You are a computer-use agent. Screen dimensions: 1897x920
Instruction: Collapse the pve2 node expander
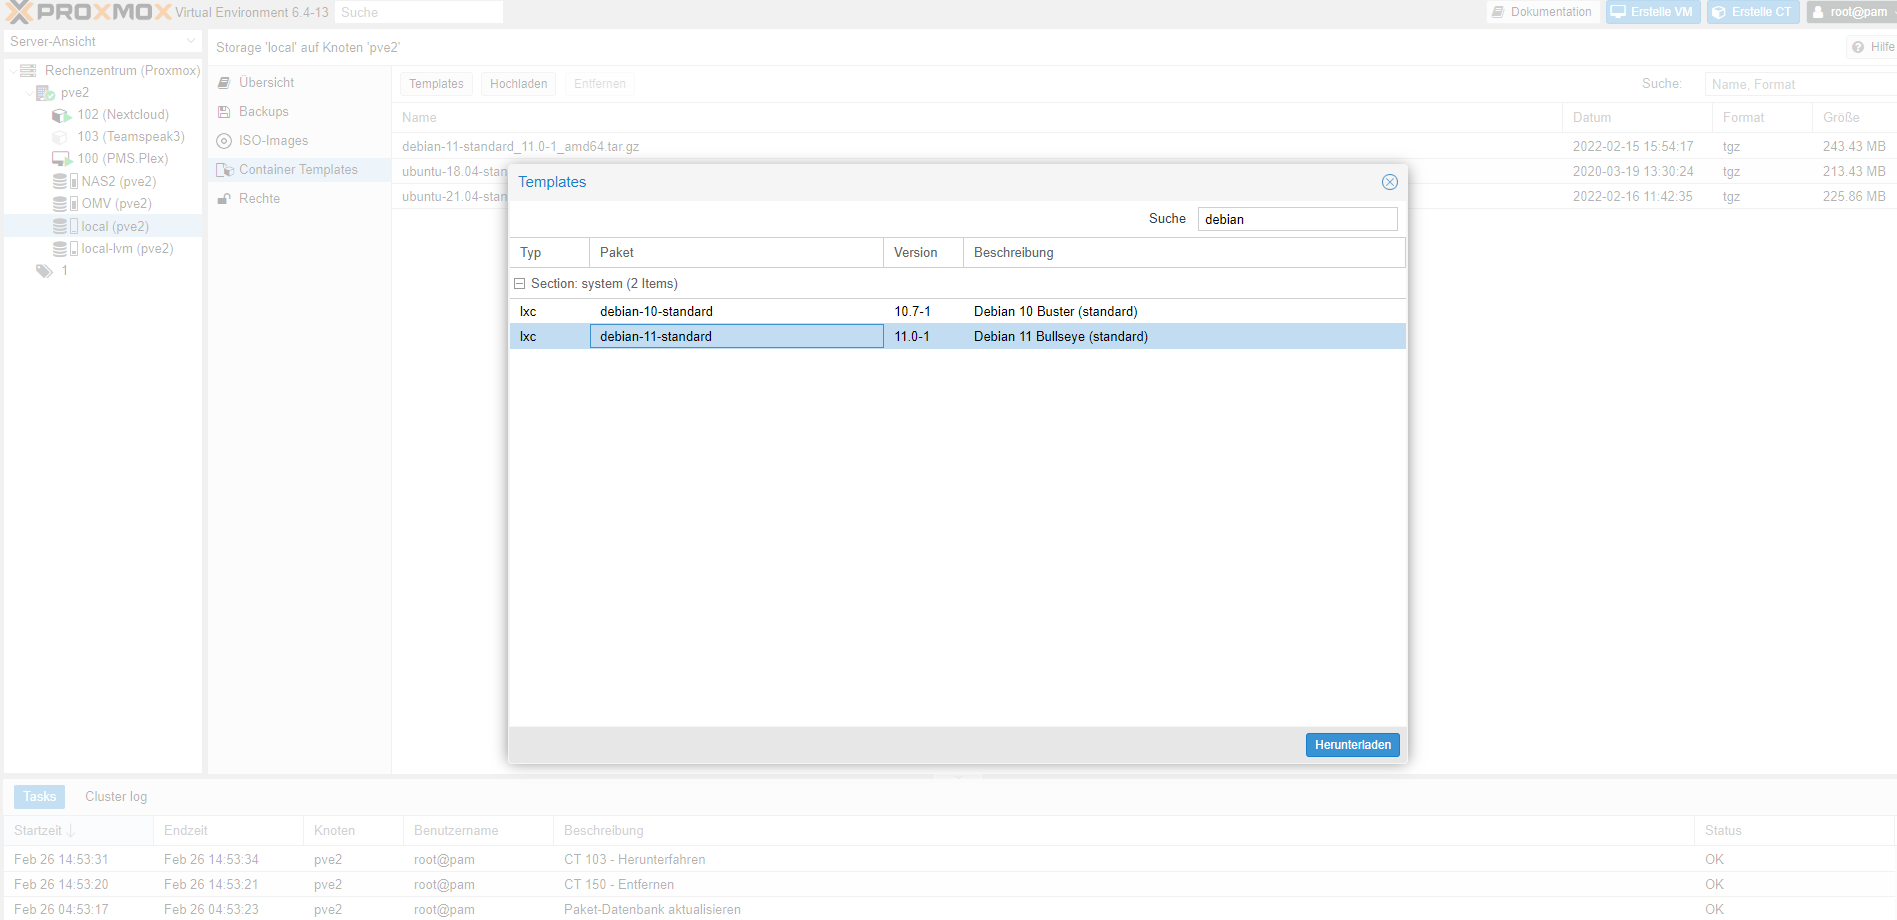pos(27,92)
